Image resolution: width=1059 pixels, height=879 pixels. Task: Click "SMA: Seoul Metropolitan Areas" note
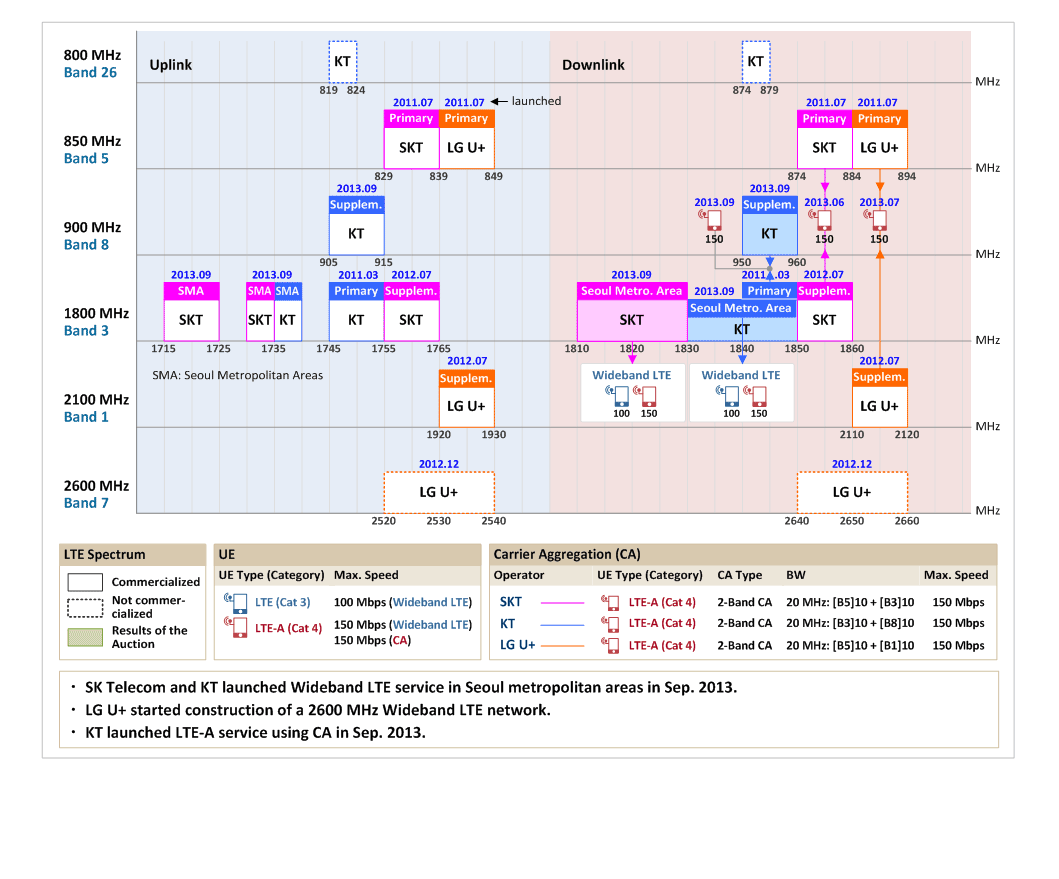click(x=237, y=375)
